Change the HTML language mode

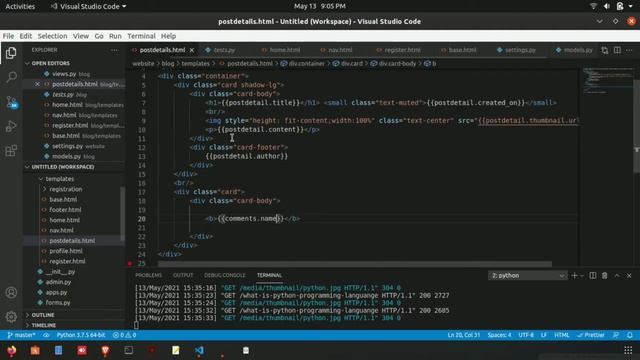click(x=562, y=335)
